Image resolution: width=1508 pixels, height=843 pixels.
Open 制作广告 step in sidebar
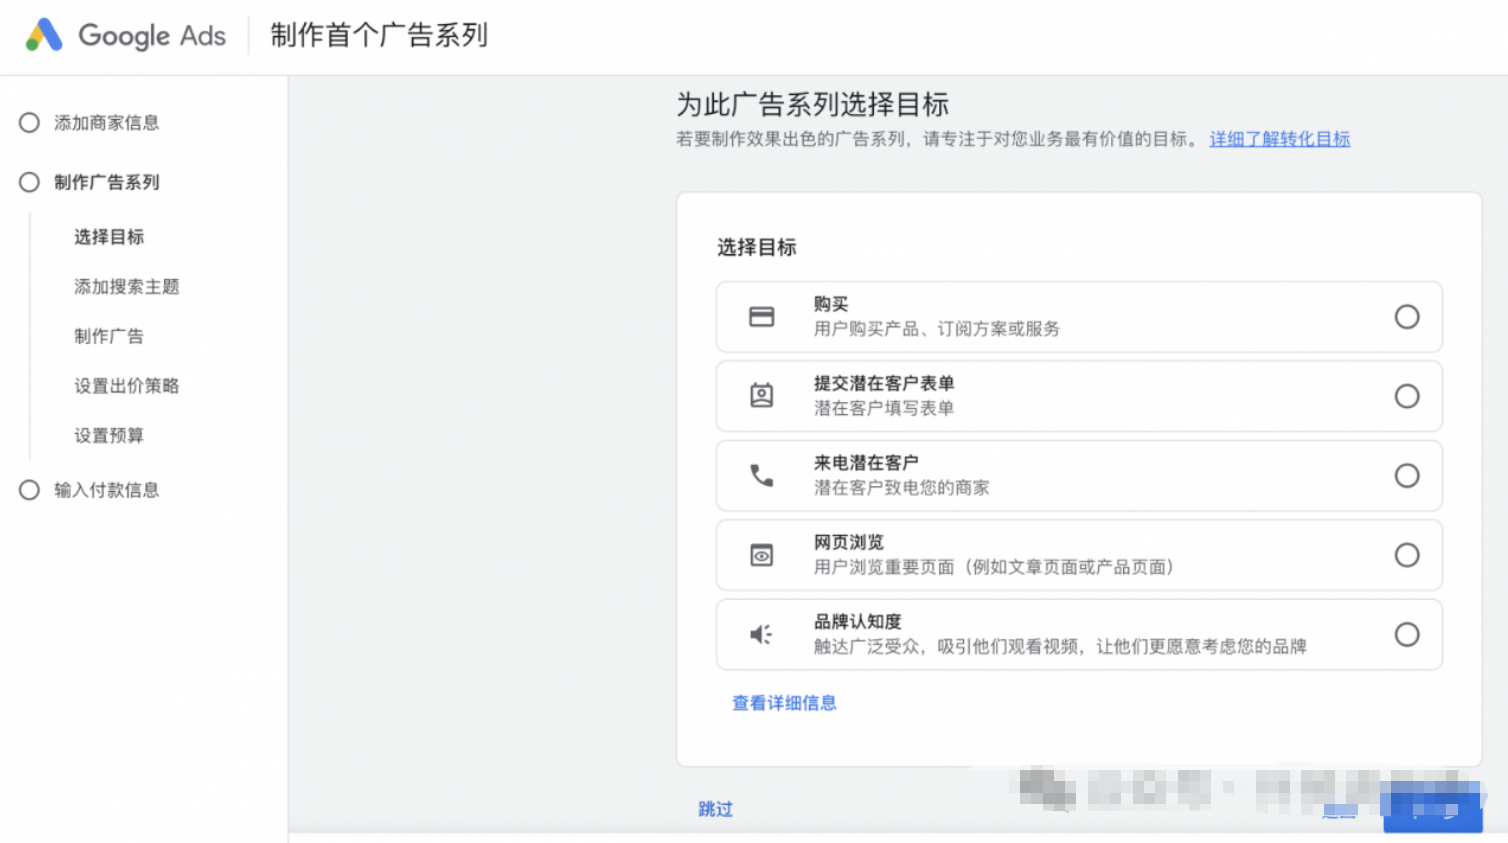(x=109, y=336)
